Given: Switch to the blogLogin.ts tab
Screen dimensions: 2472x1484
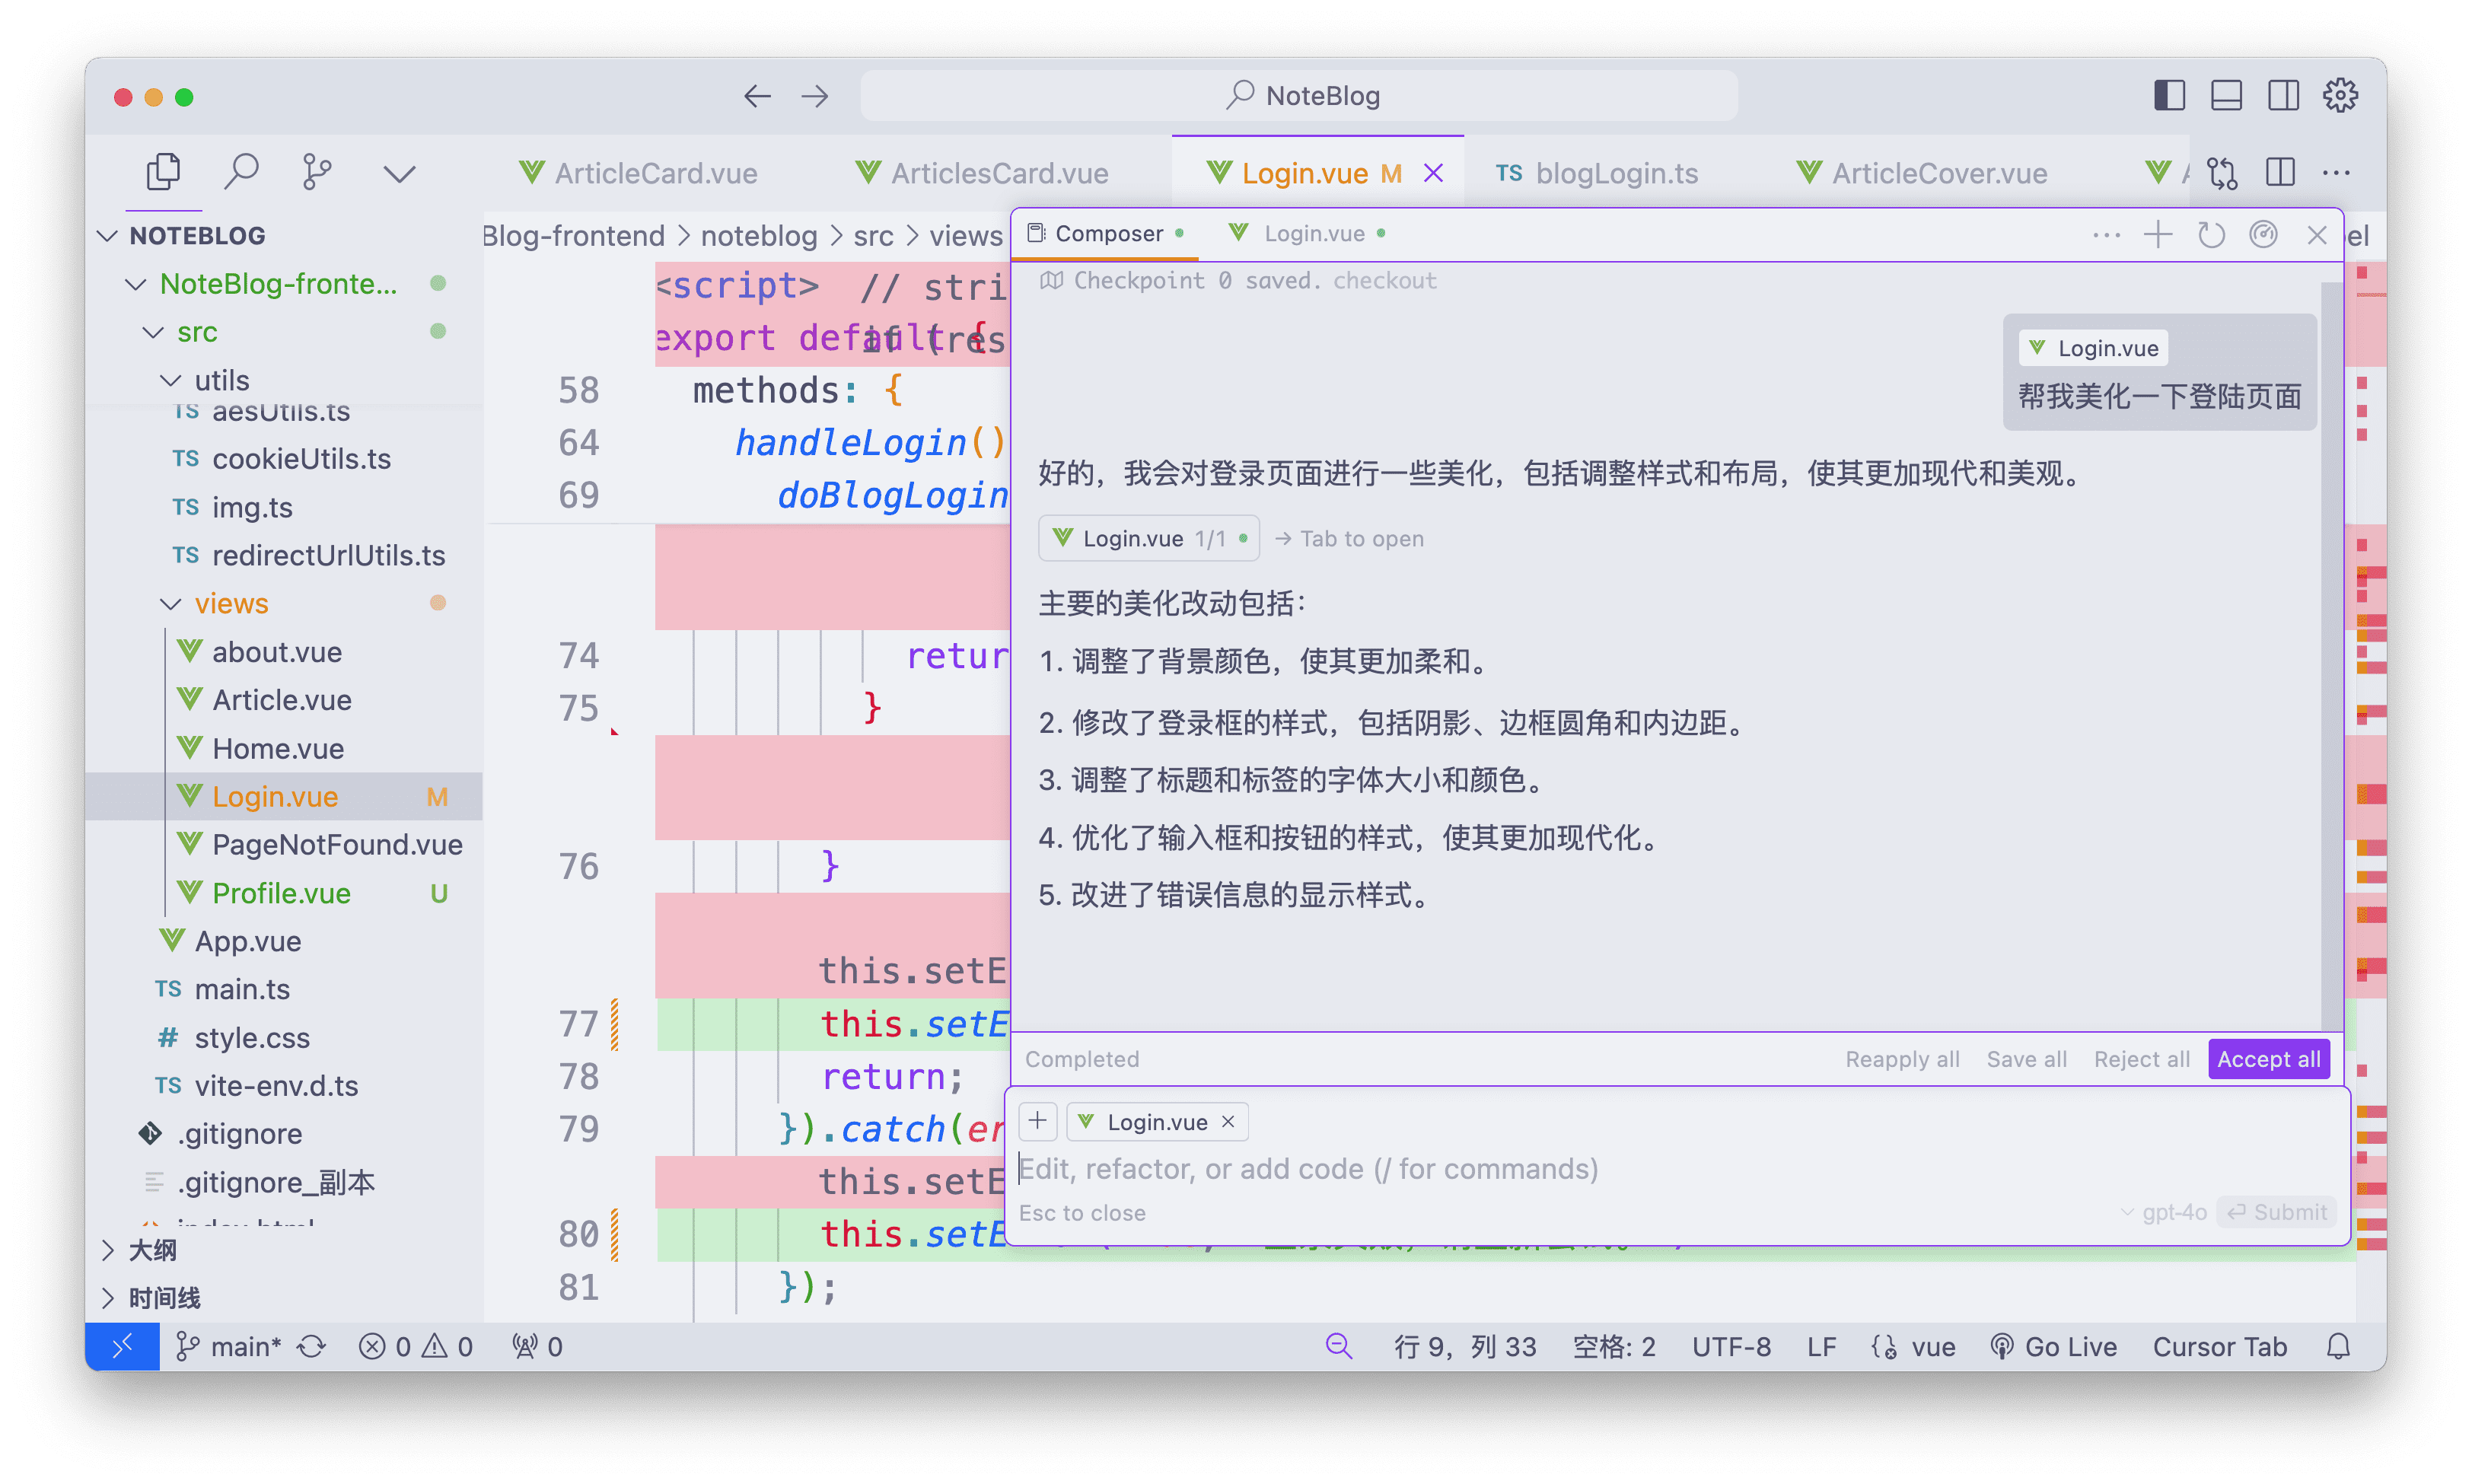Looking at the screenshot, I should click(x=1597, y=173).
